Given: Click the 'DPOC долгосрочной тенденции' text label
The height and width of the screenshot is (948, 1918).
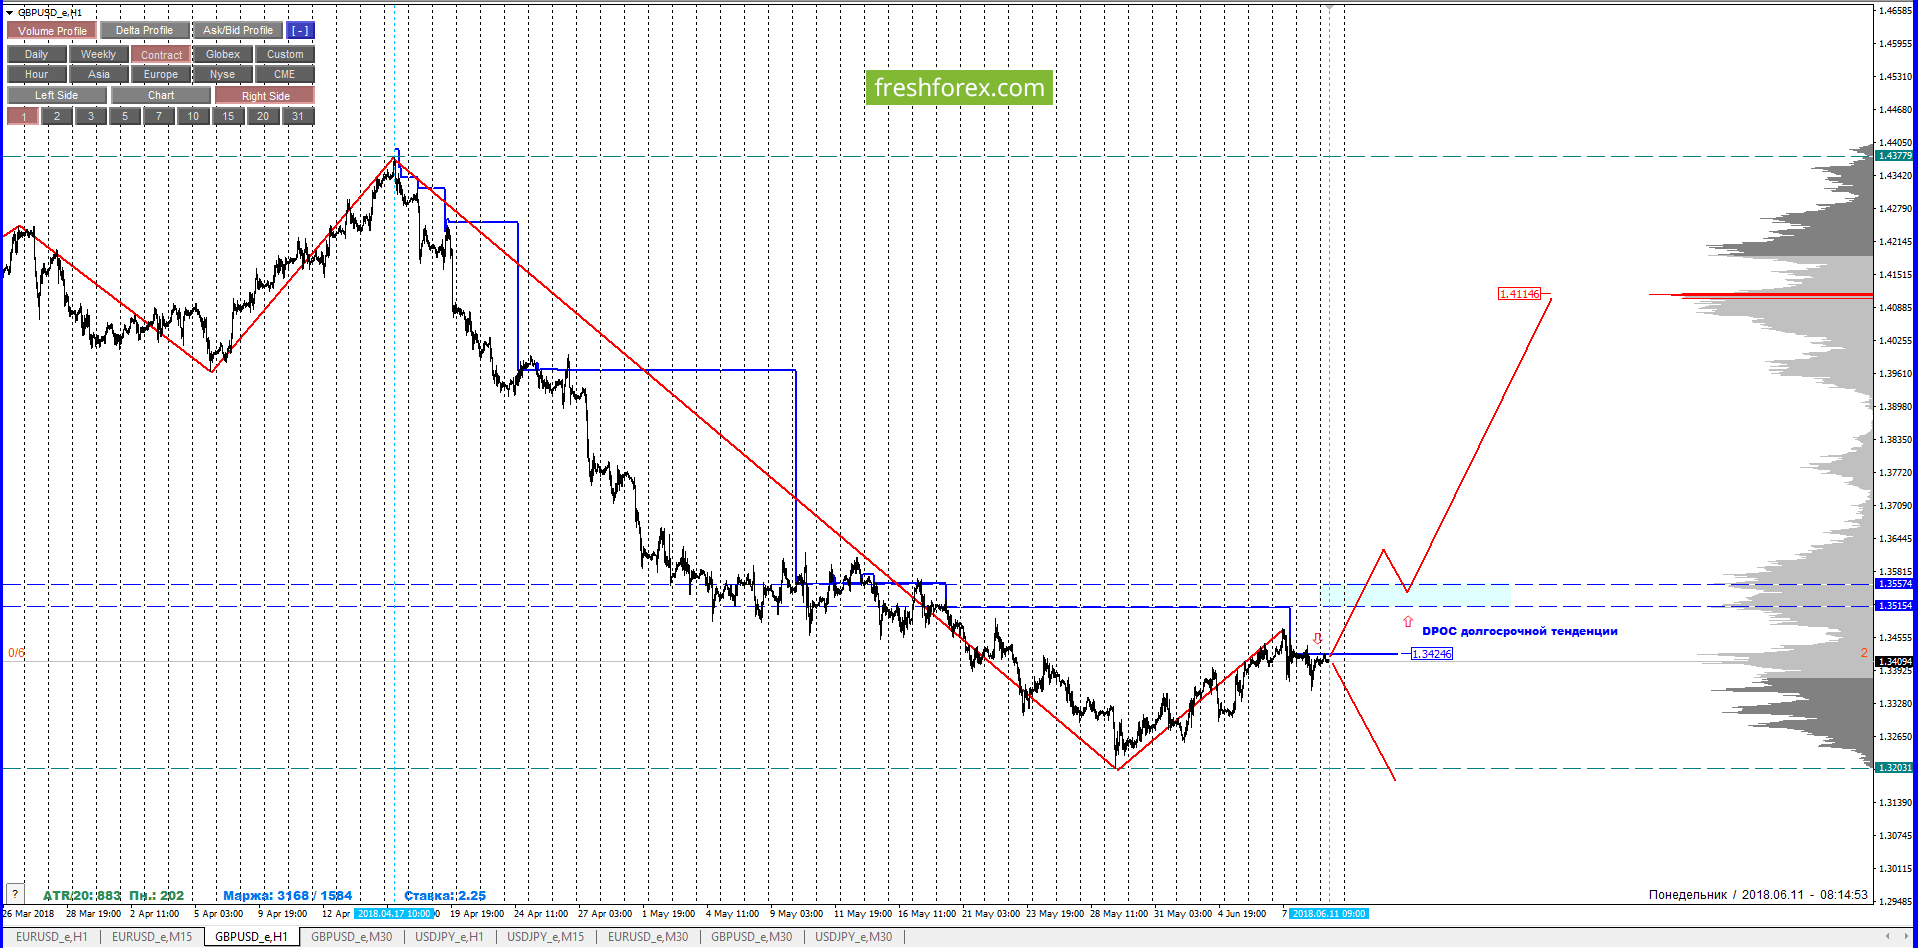Looking at the screenshot, I should pyautogui.click(x=1519, y=631).
